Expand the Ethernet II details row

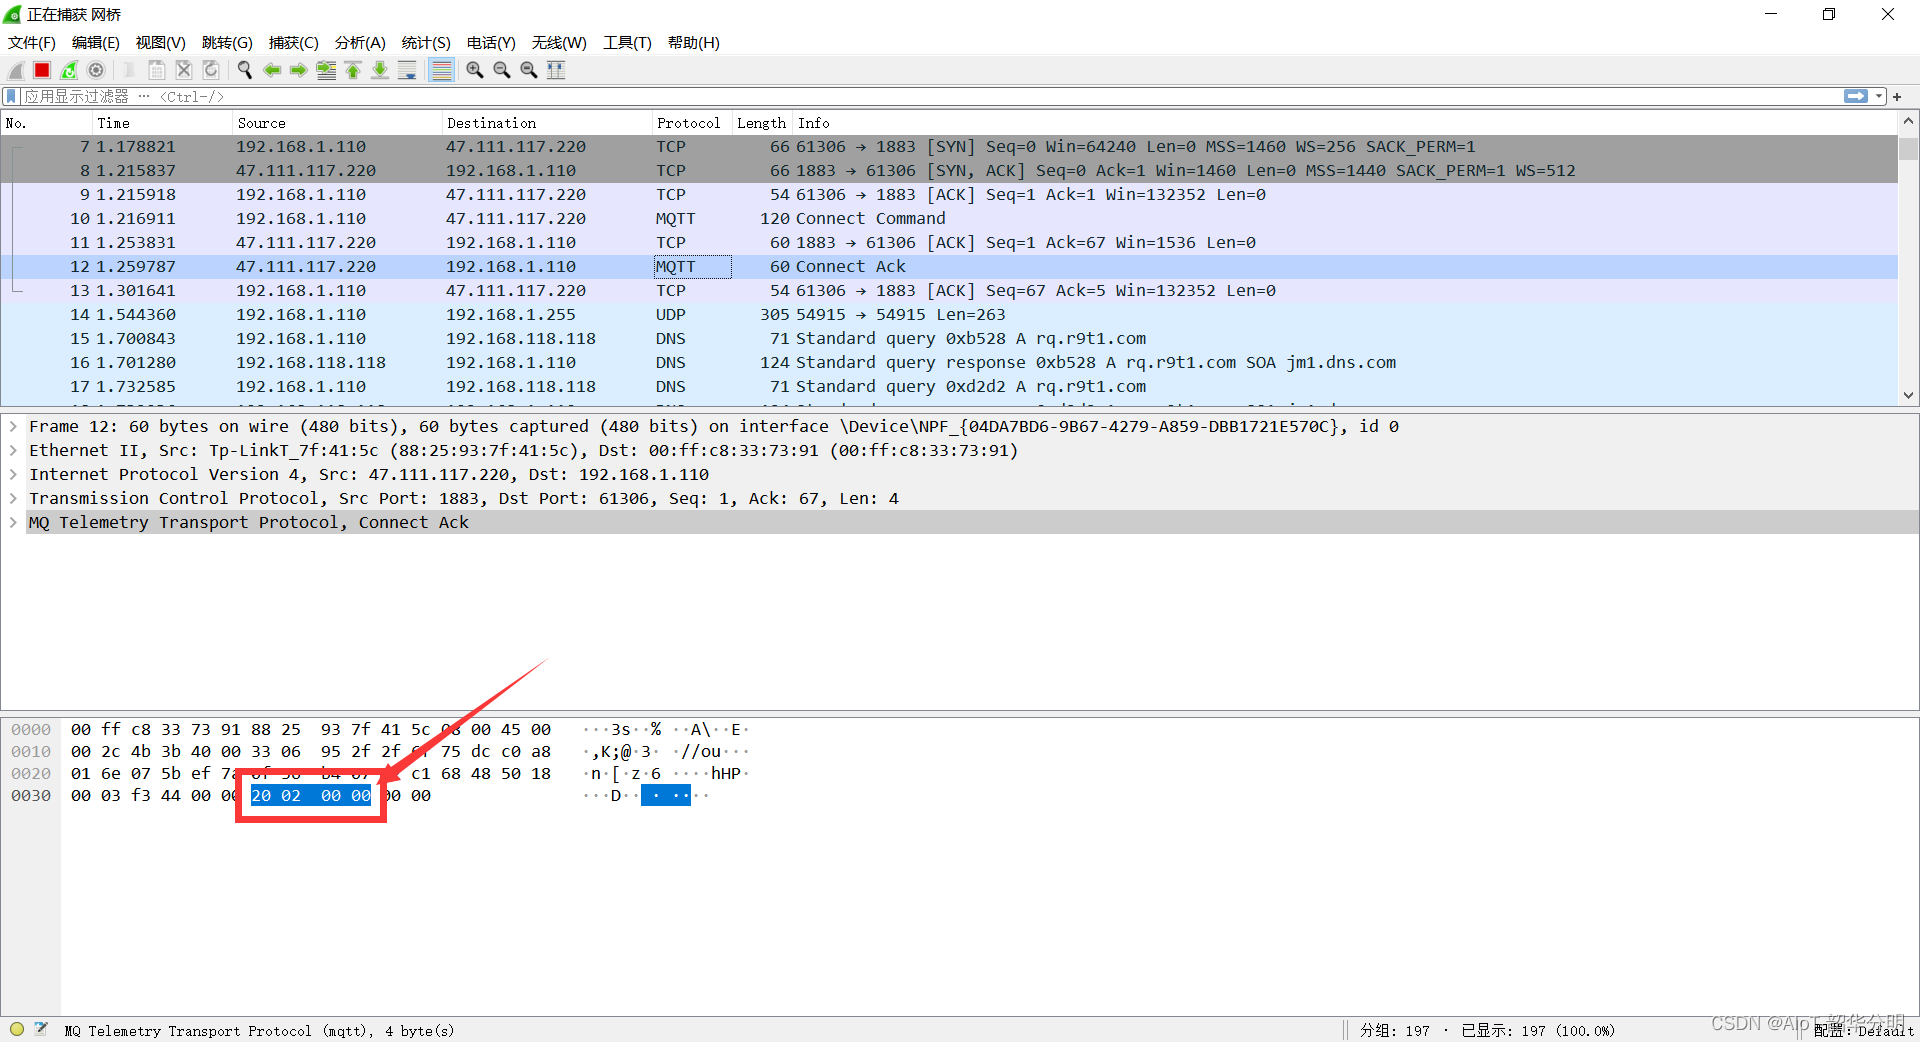pyautogui.click(x=13, y=451)
